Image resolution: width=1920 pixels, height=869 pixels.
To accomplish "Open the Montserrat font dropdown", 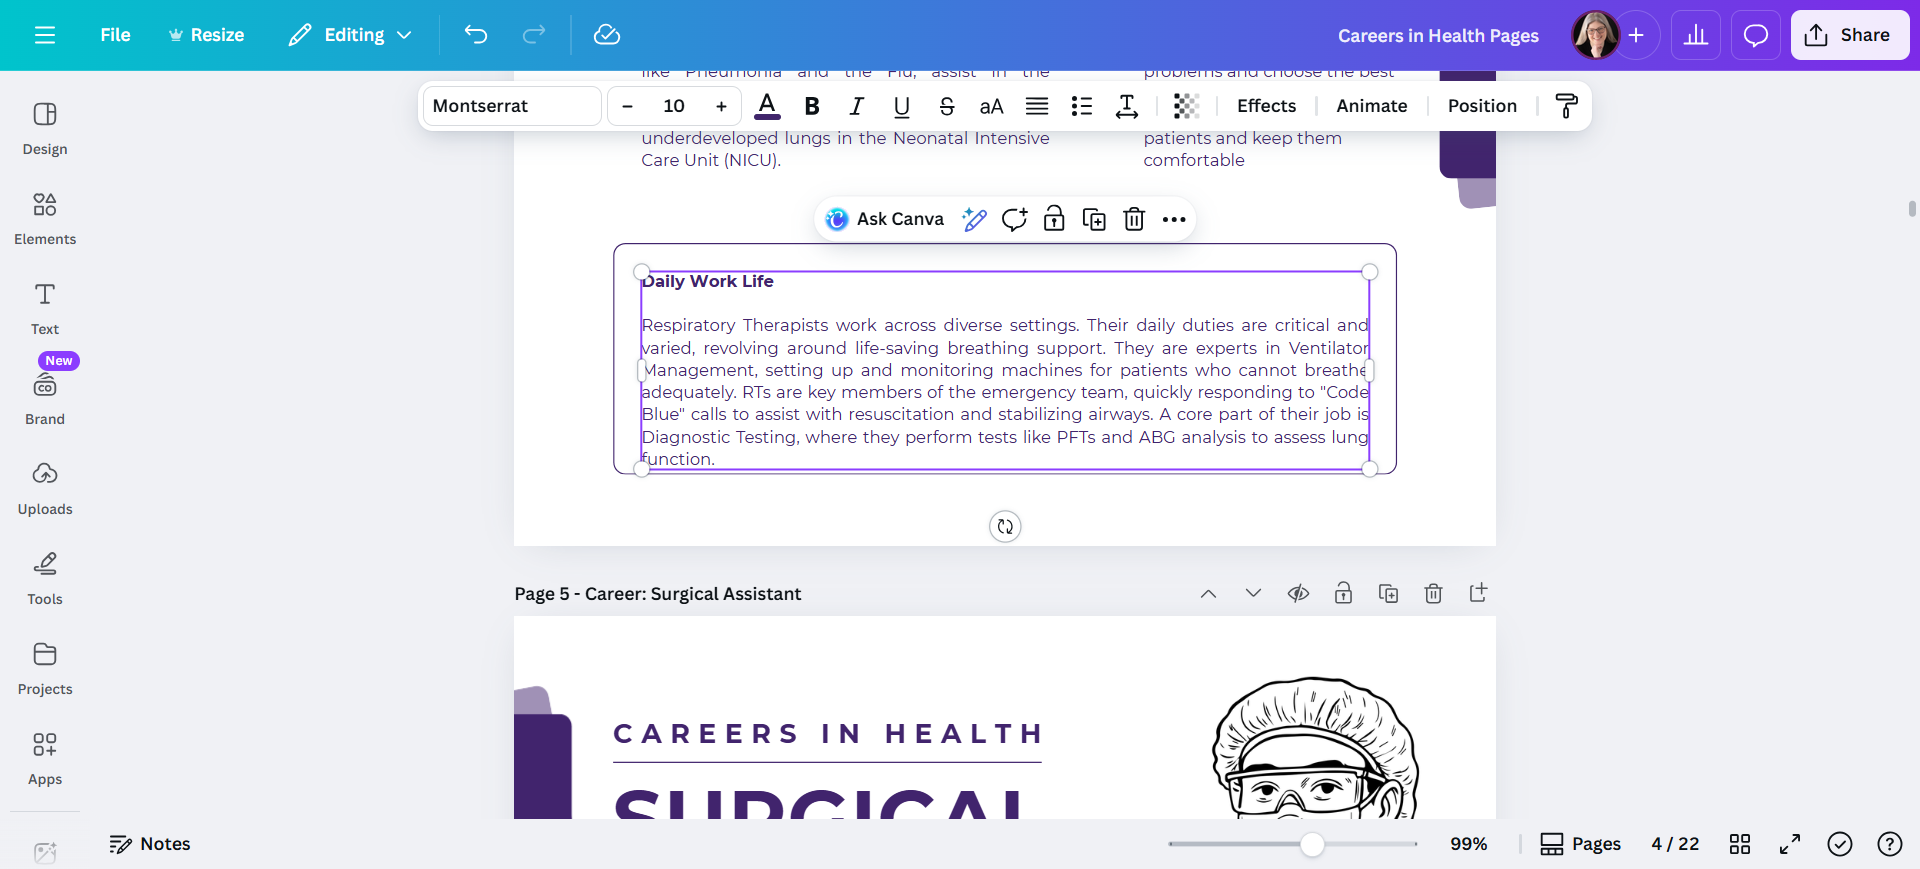I will pos(511,106).
